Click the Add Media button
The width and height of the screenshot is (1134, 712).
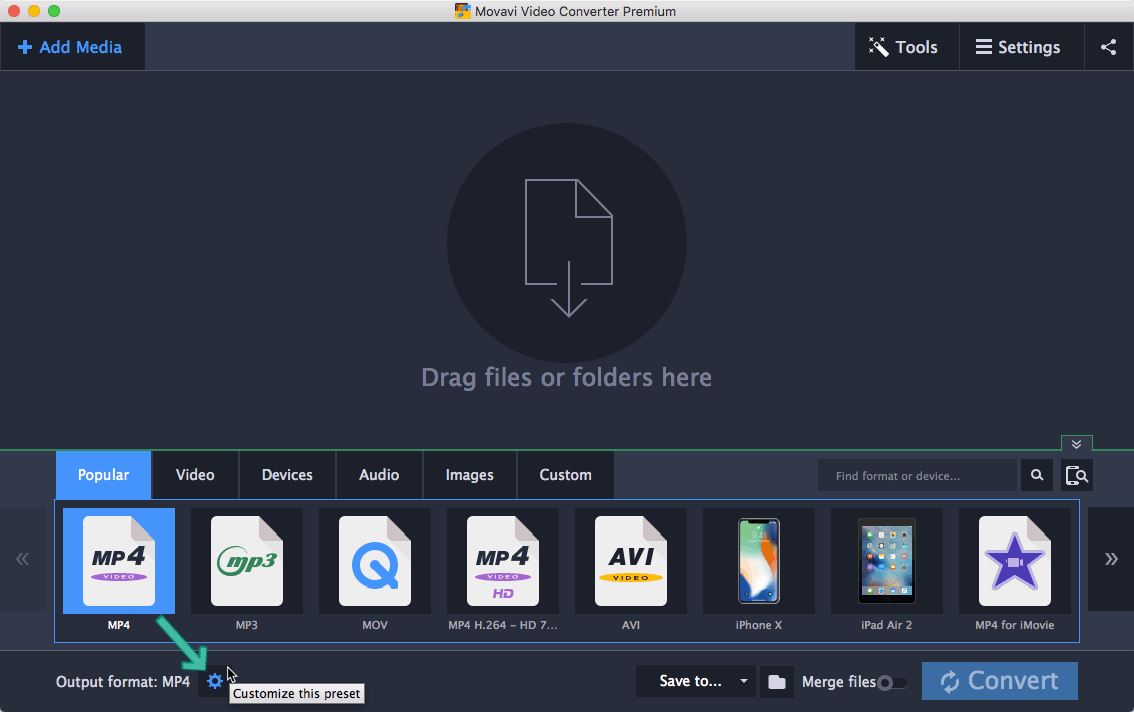[71, 47]
